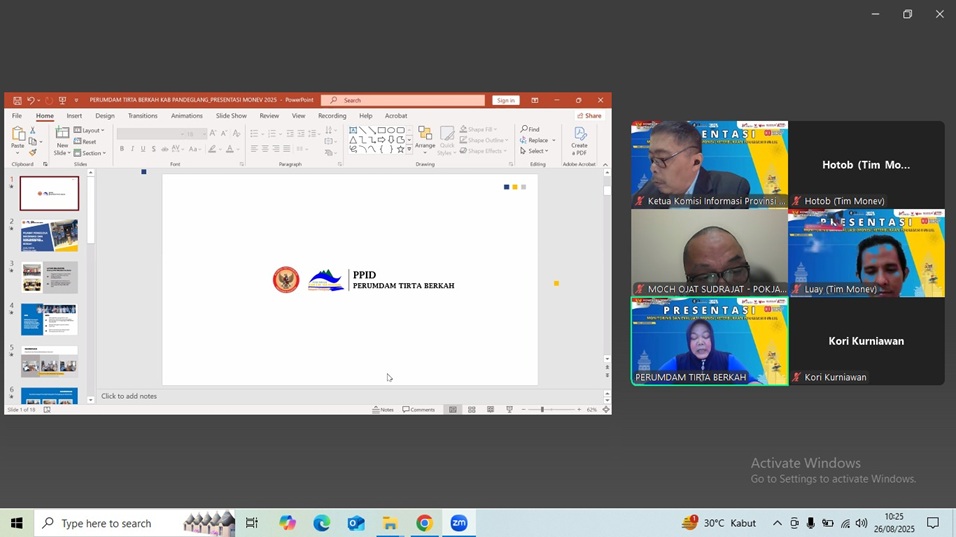The width and height of the screenshot is (956, 537).
Task: Open the File menu
Action: [17, 115]
